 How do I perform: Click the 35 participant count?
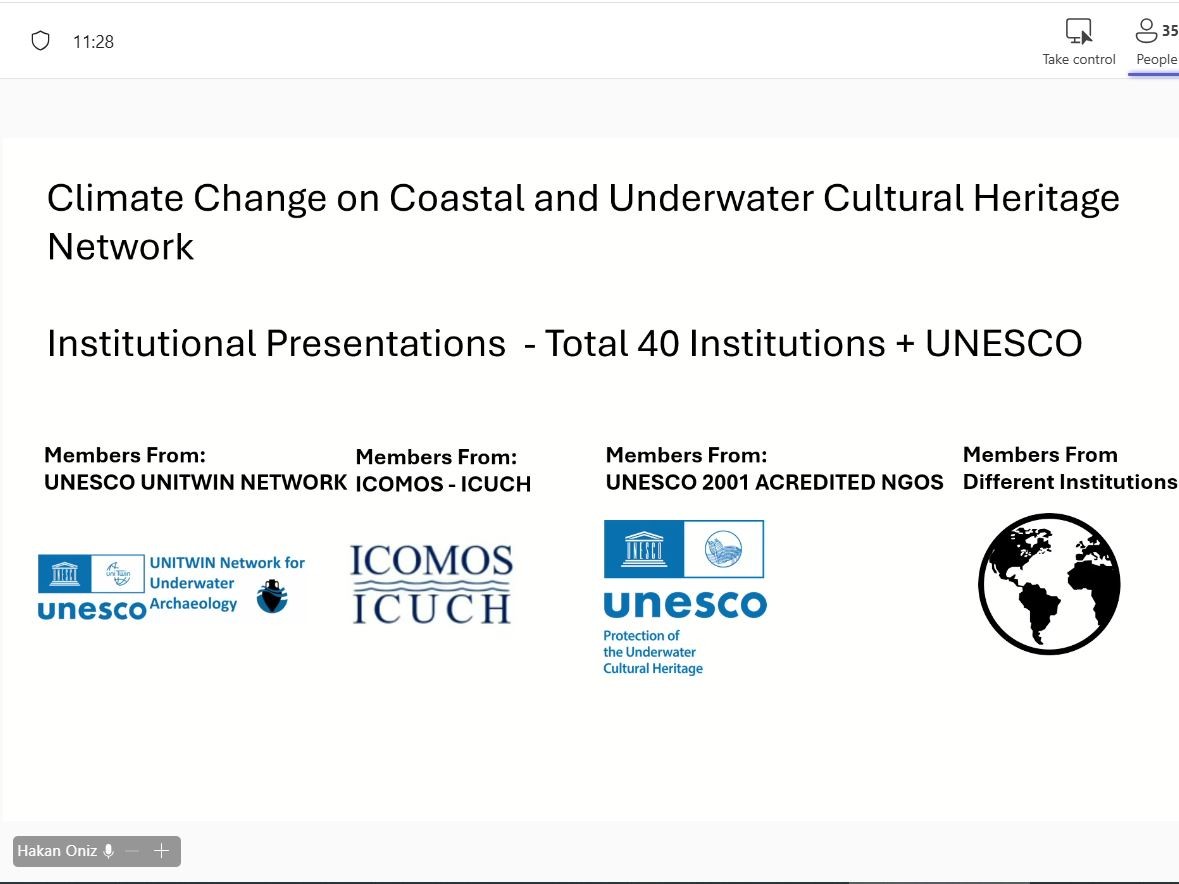1169,31
